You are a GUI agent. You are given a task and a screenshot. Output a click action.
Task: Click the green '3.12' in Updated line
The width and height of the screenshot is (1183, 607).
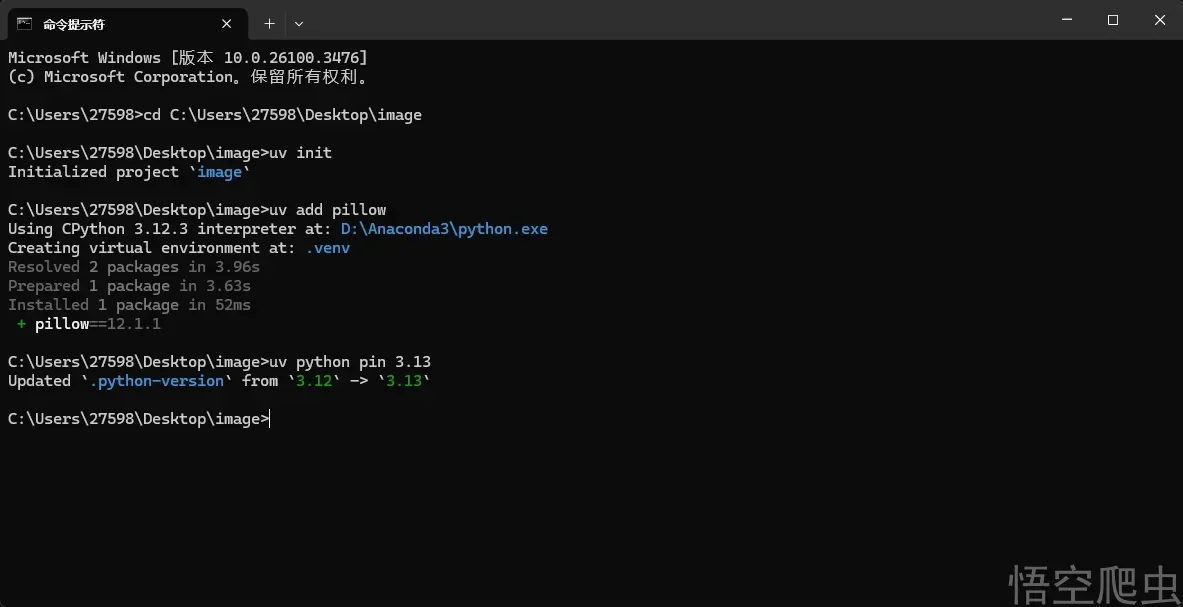(314, 381)
